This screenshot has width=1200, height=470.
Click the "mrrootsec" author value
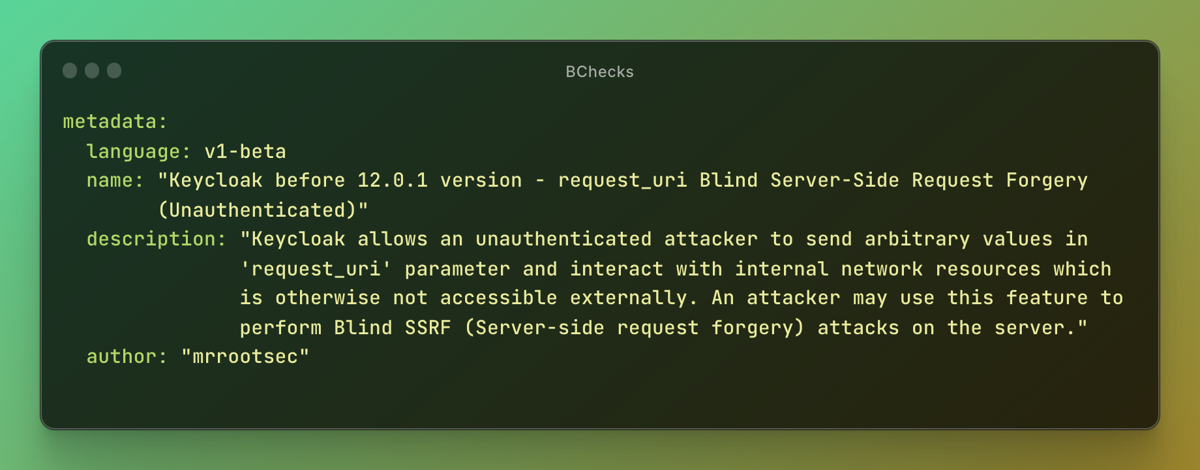[x=245, y=357]
